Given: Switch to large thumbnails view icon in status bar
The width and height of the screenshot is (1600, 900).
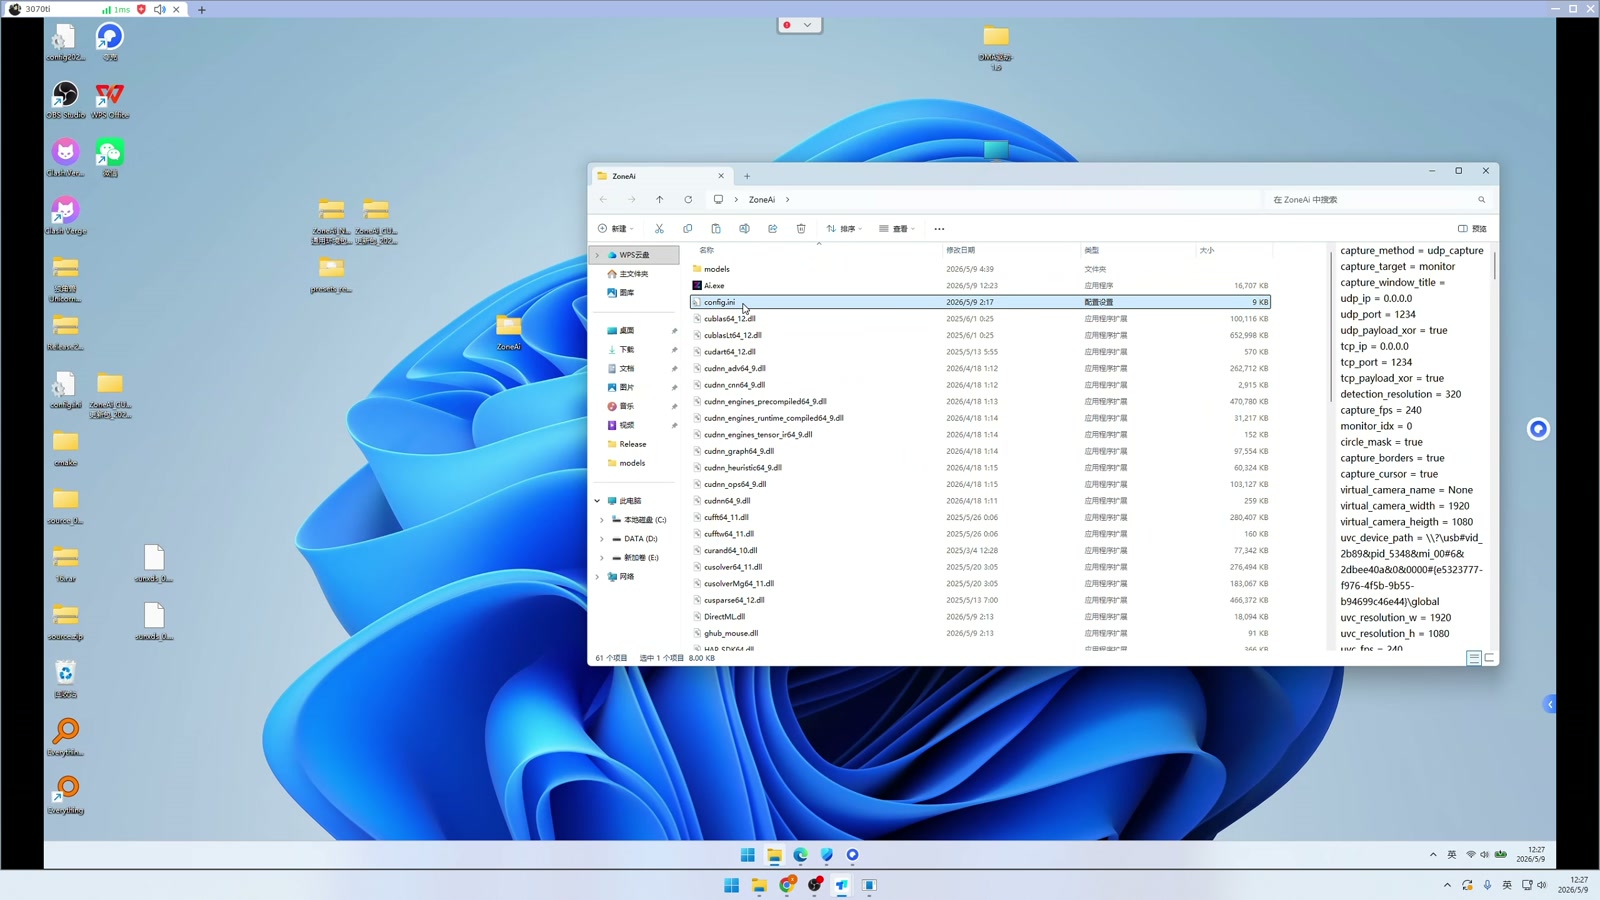Looking at the screenshot, I should [x=1489, y=658].
